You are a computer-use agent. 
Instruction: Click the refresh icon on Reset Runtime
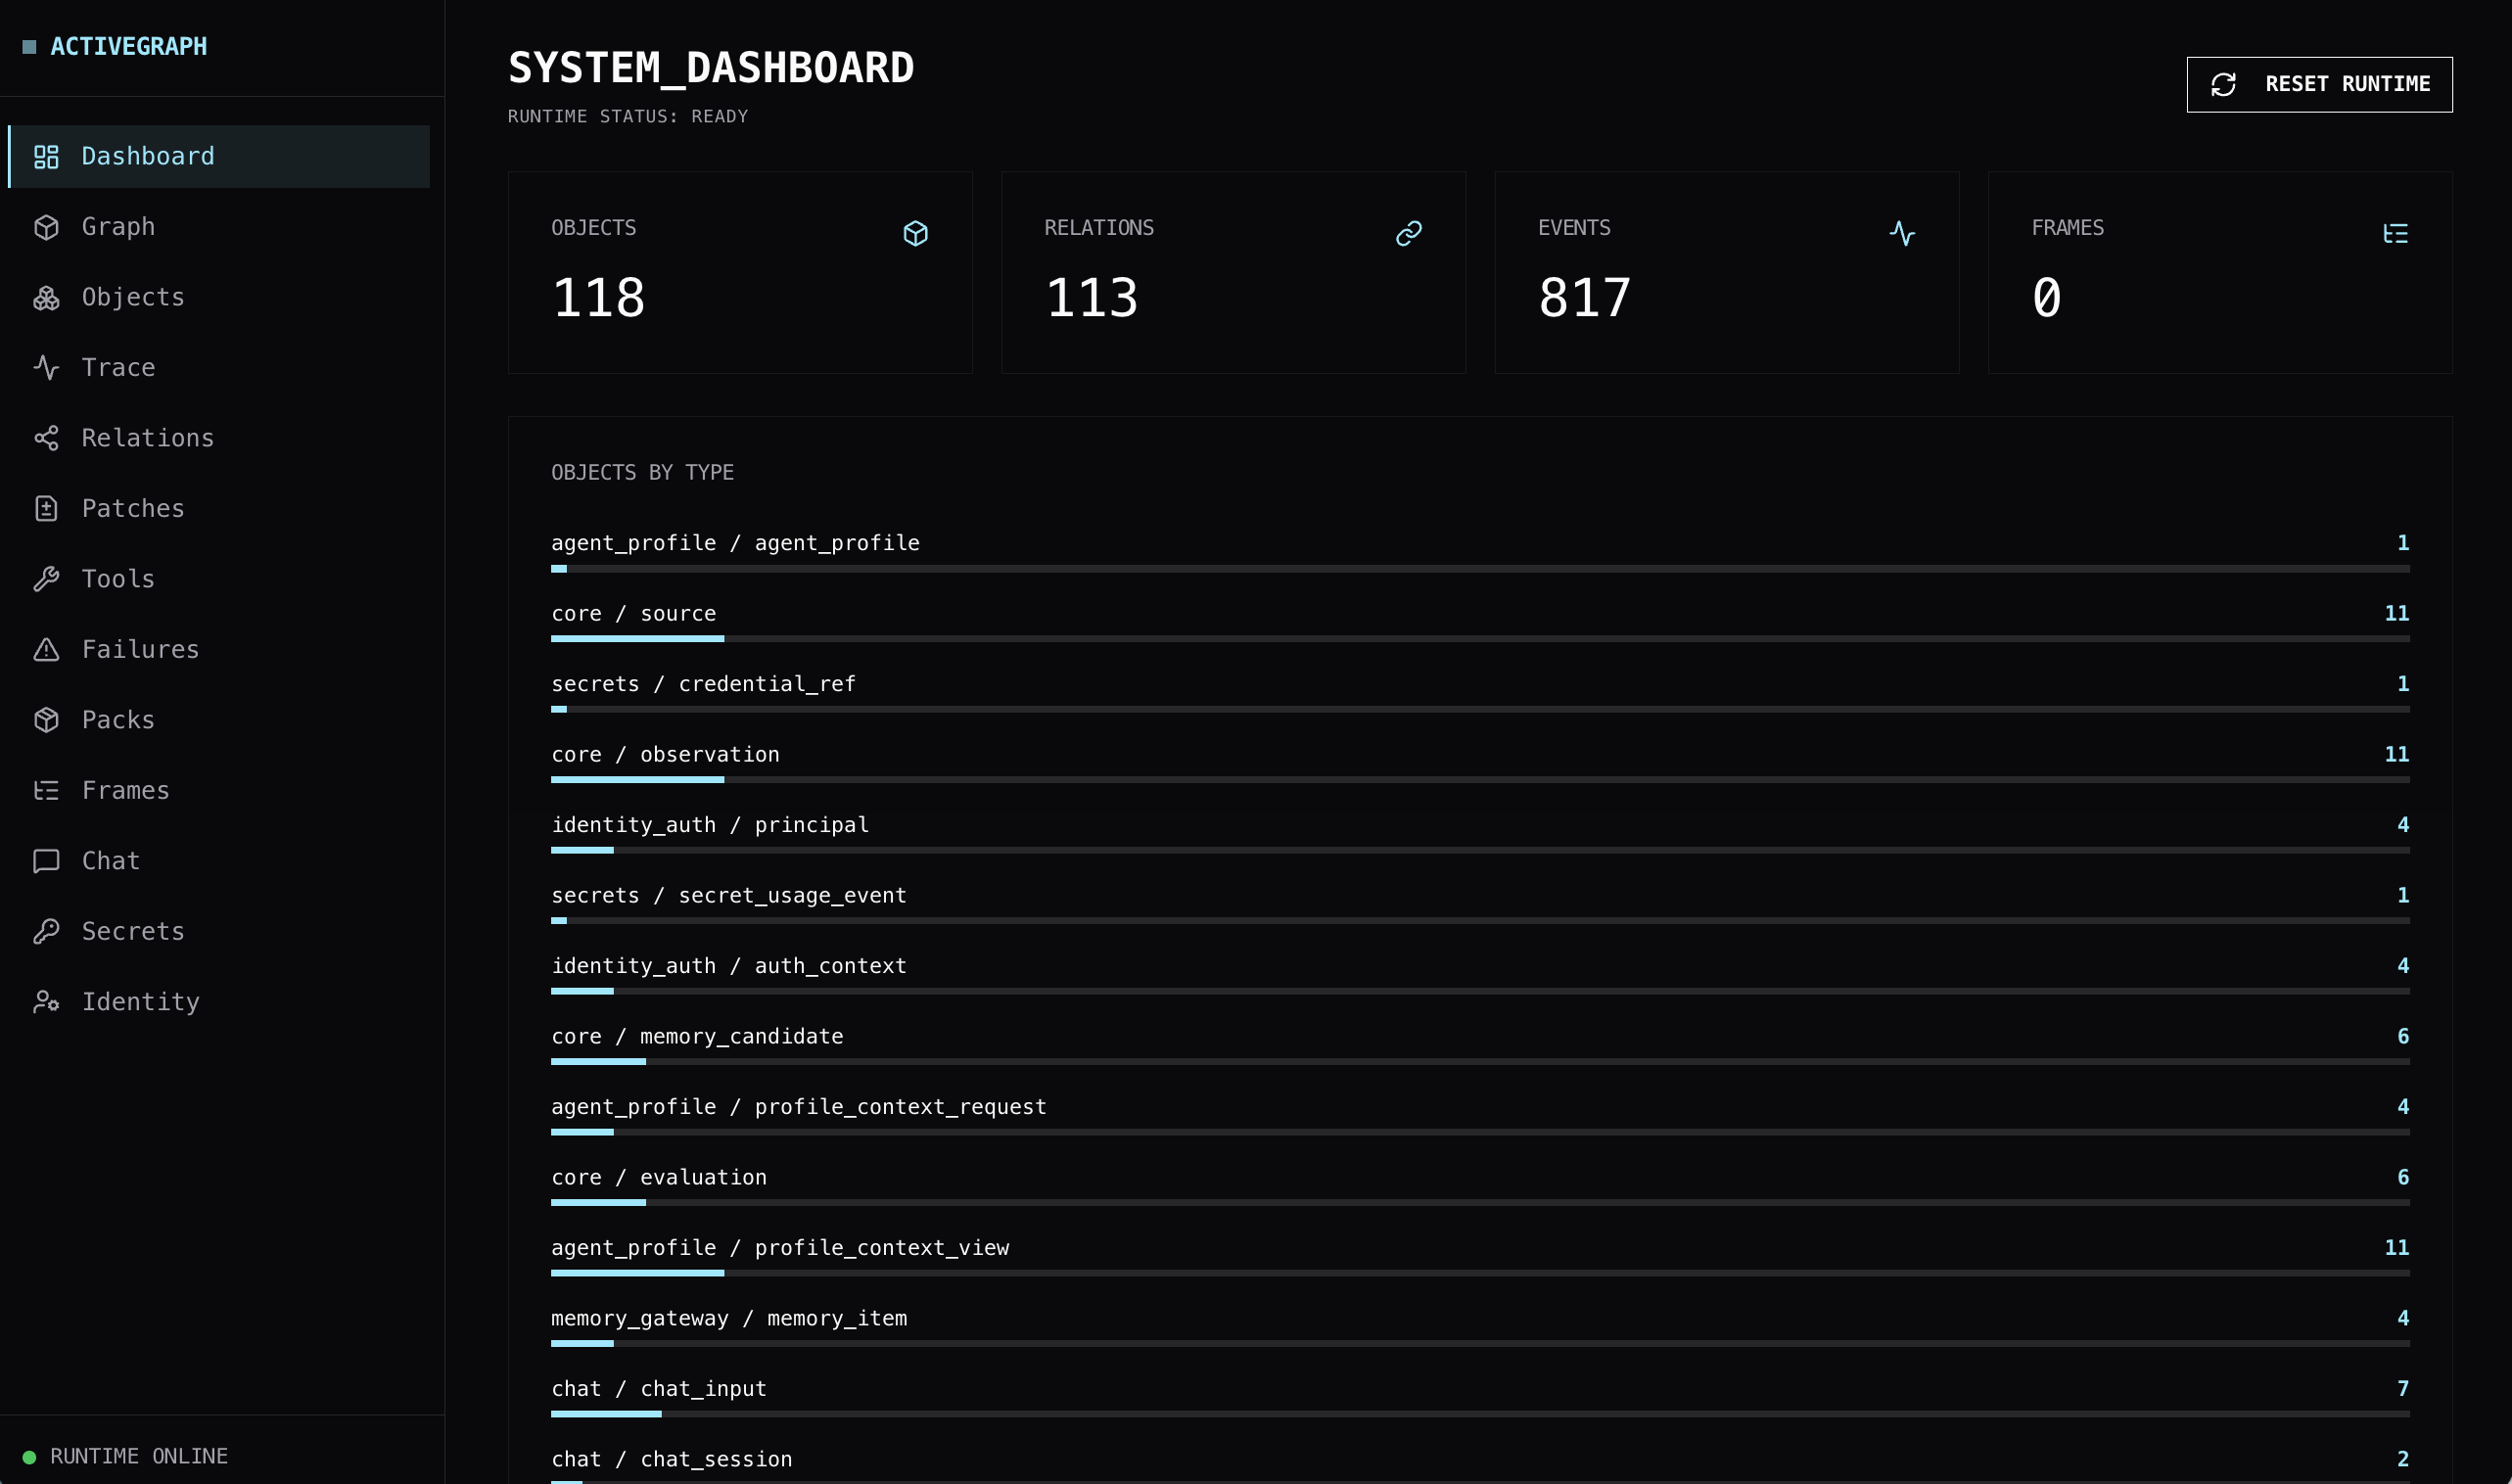tap(2223, 85)
